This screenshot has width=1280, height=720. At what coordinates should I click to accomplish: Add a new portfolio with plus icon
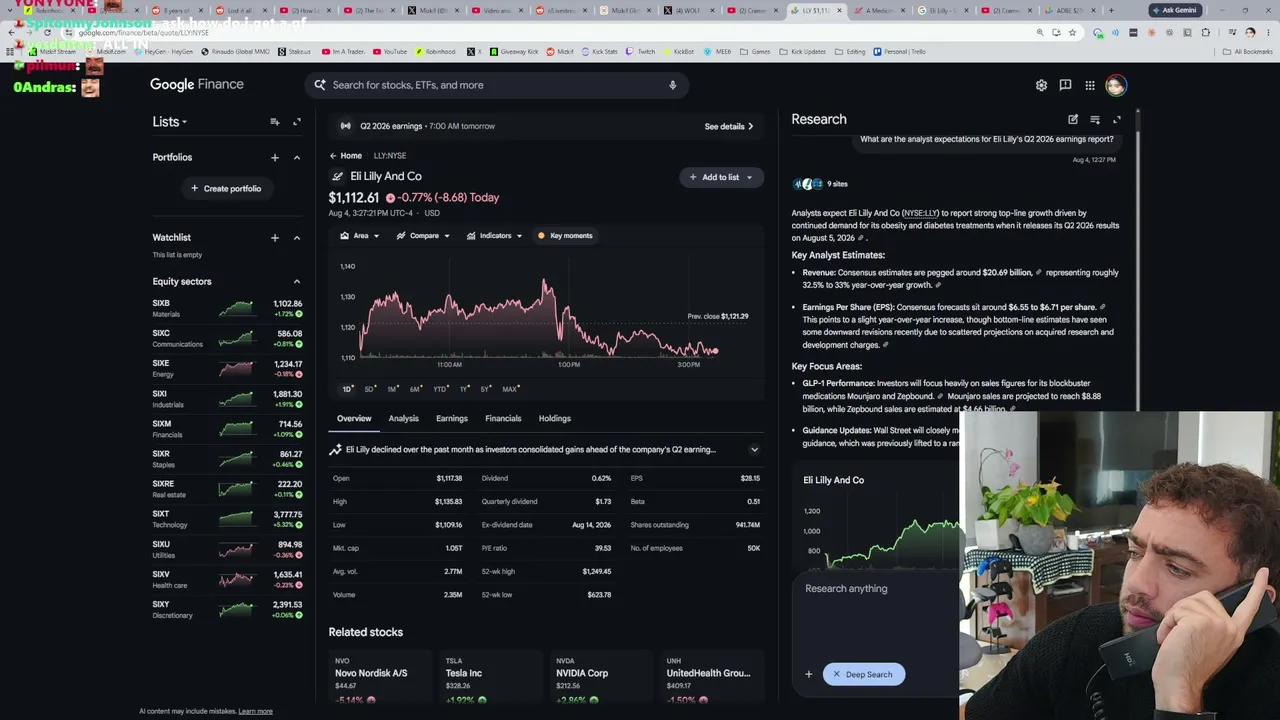coord(275,157)
